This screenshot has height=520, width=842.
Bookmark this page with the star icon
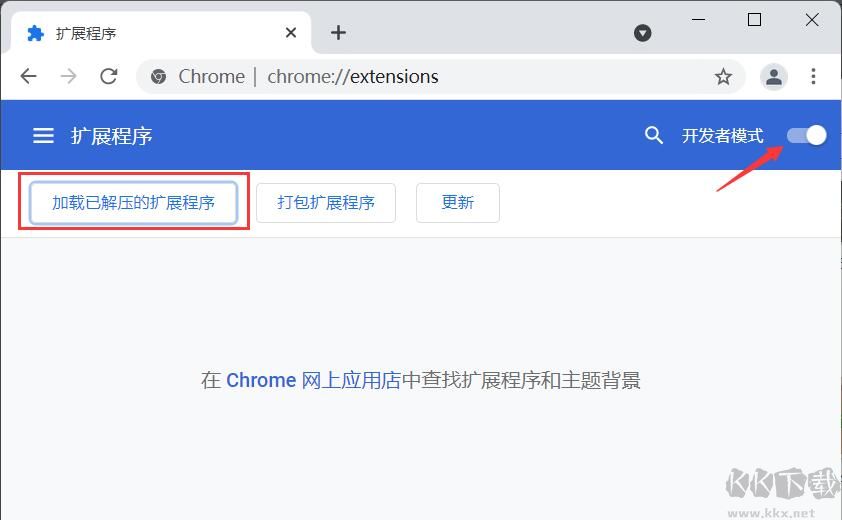click(723, 77)
